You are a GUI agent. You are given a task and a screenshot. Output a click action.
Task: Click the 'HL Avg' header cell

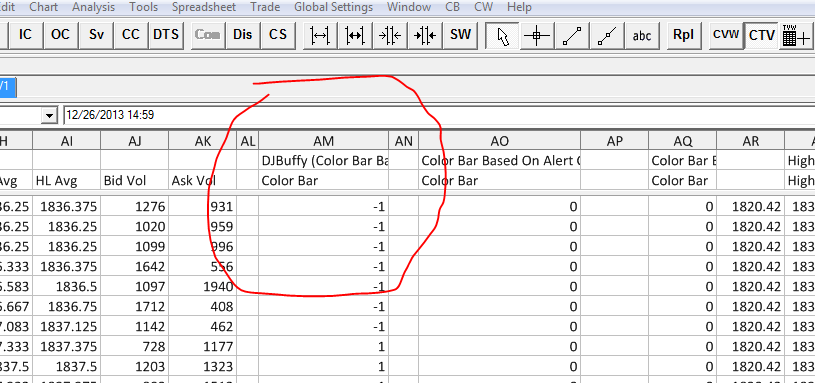coord(67,180)
